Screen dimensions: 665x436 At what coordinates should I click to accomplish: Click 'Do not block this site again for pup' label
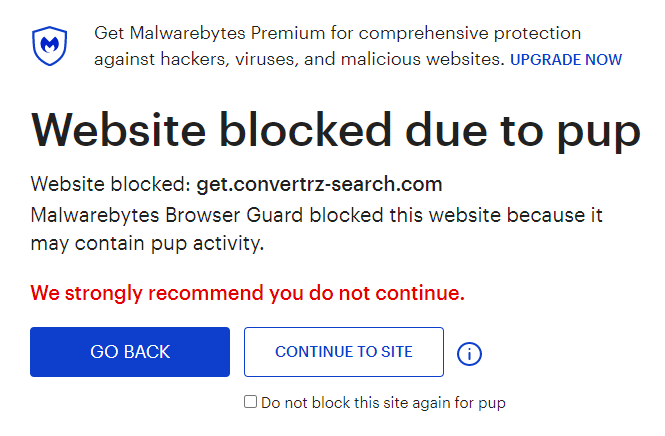tap(382, 403)
